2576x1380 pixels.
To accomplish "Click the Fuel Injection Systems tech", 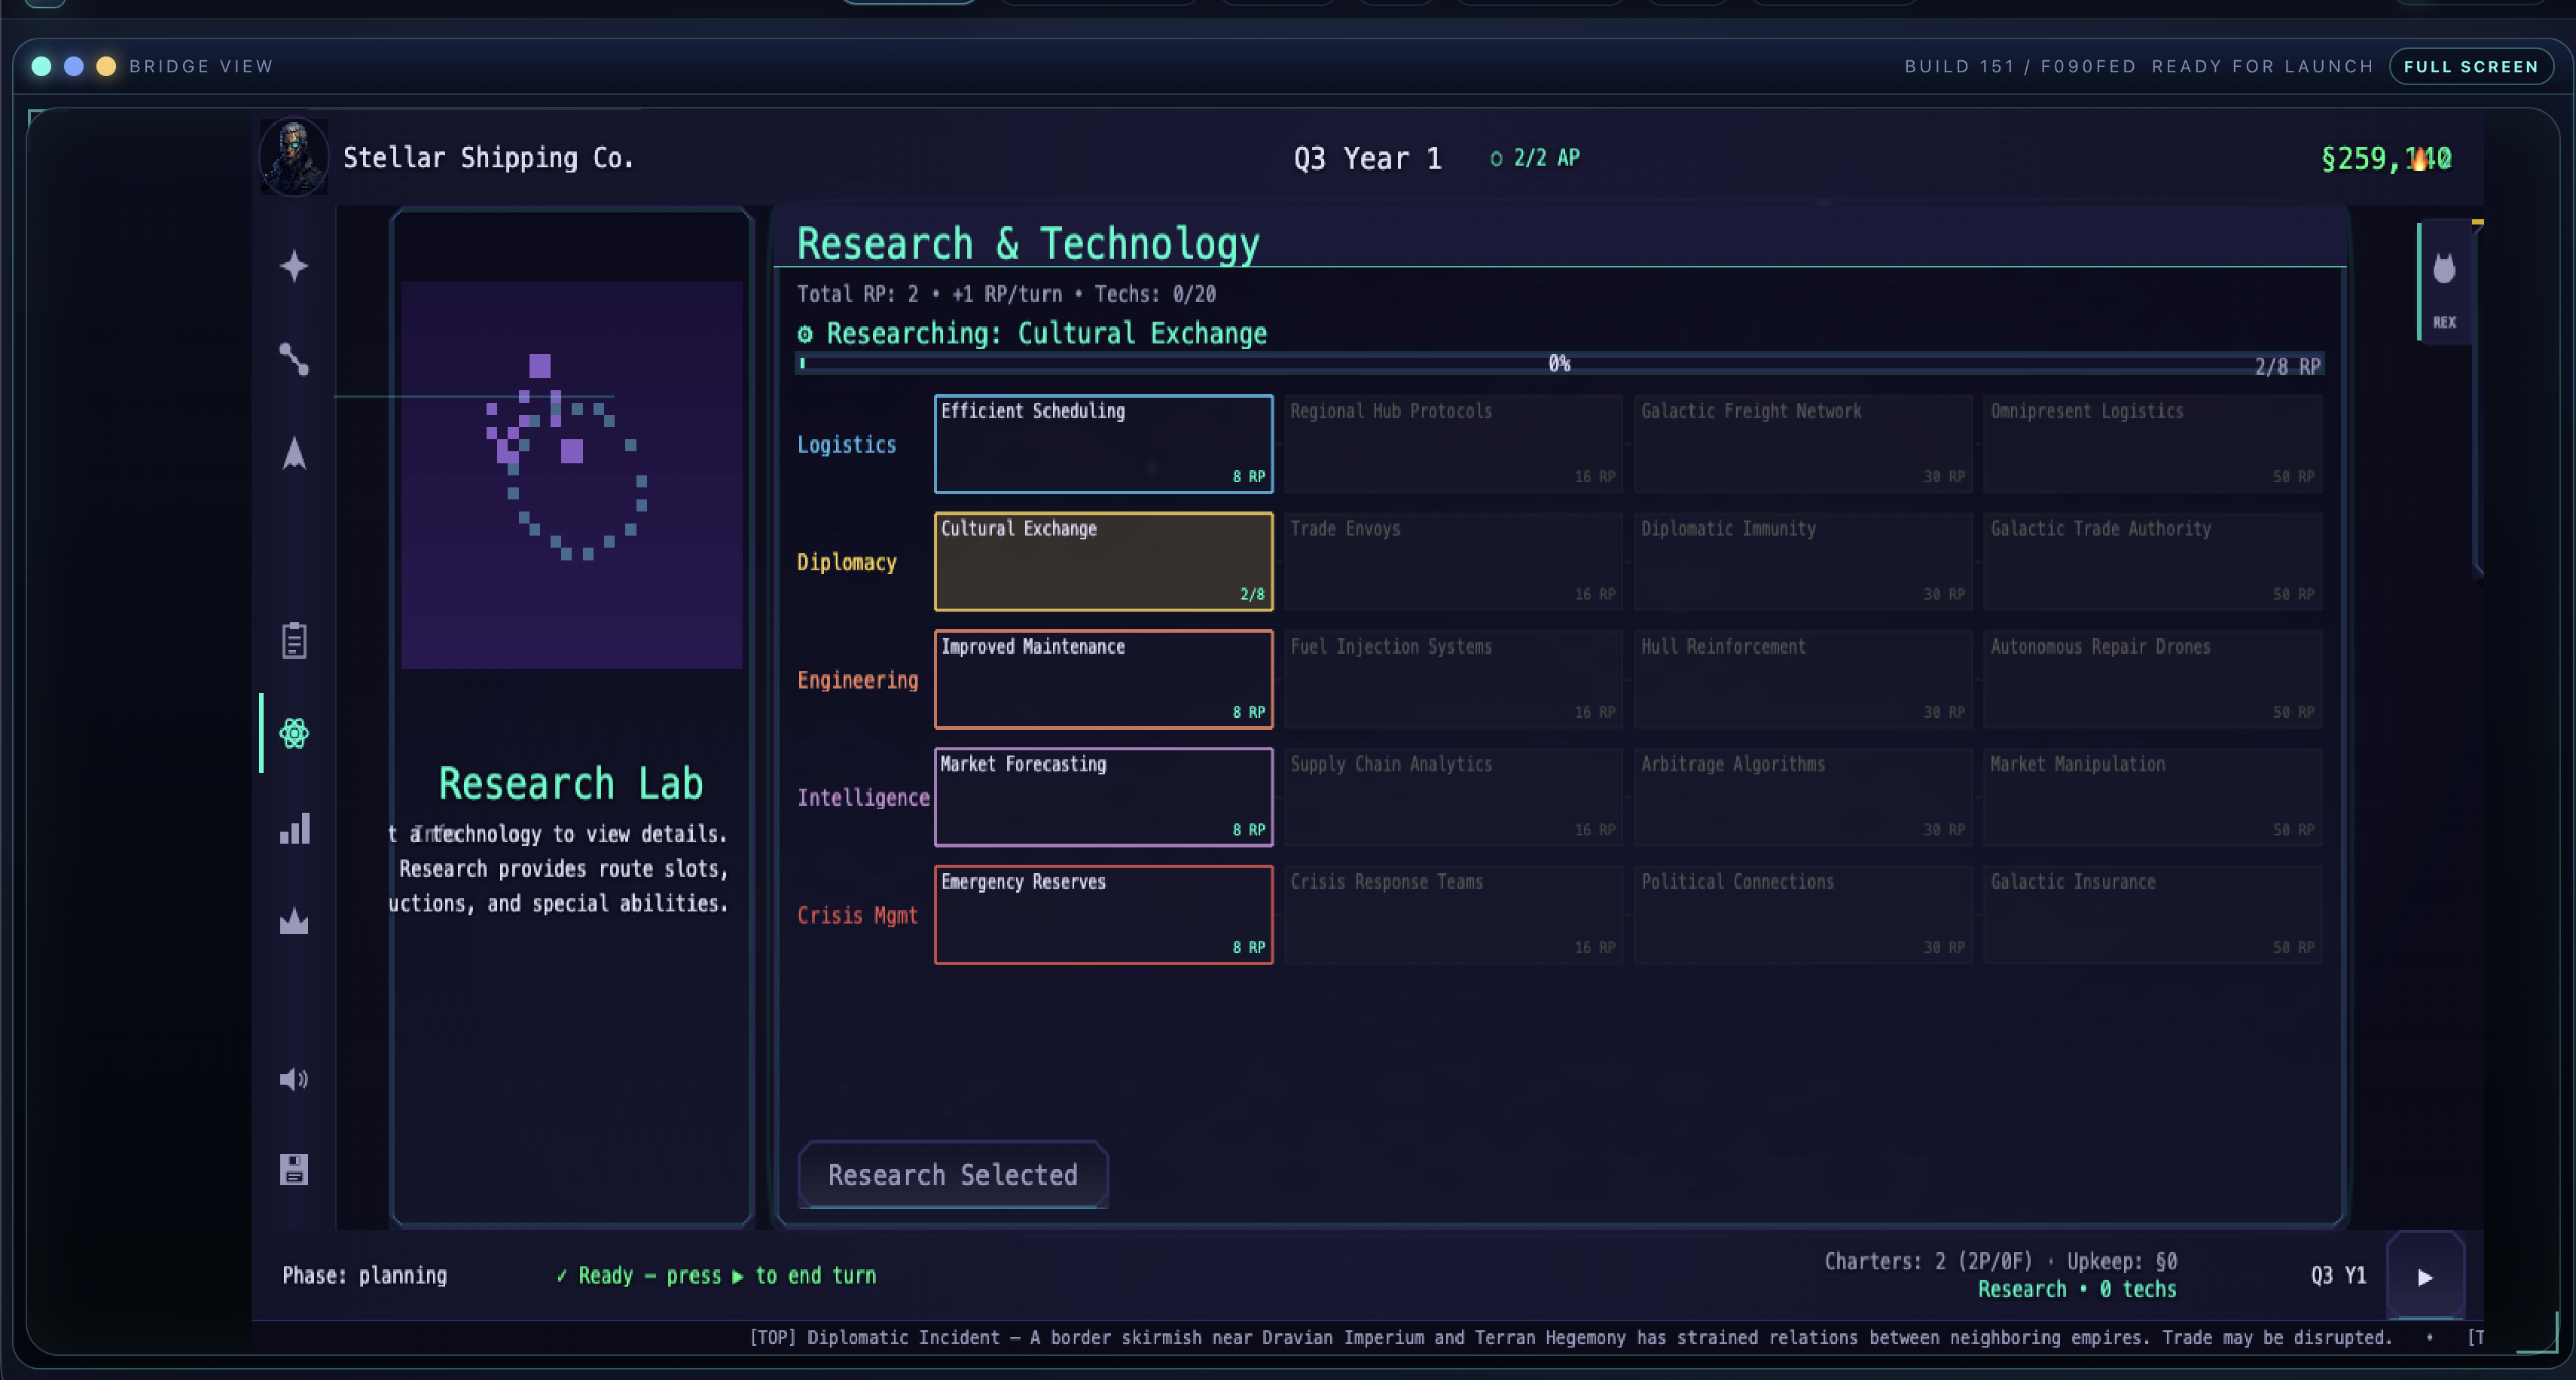I will [1453, 679].
